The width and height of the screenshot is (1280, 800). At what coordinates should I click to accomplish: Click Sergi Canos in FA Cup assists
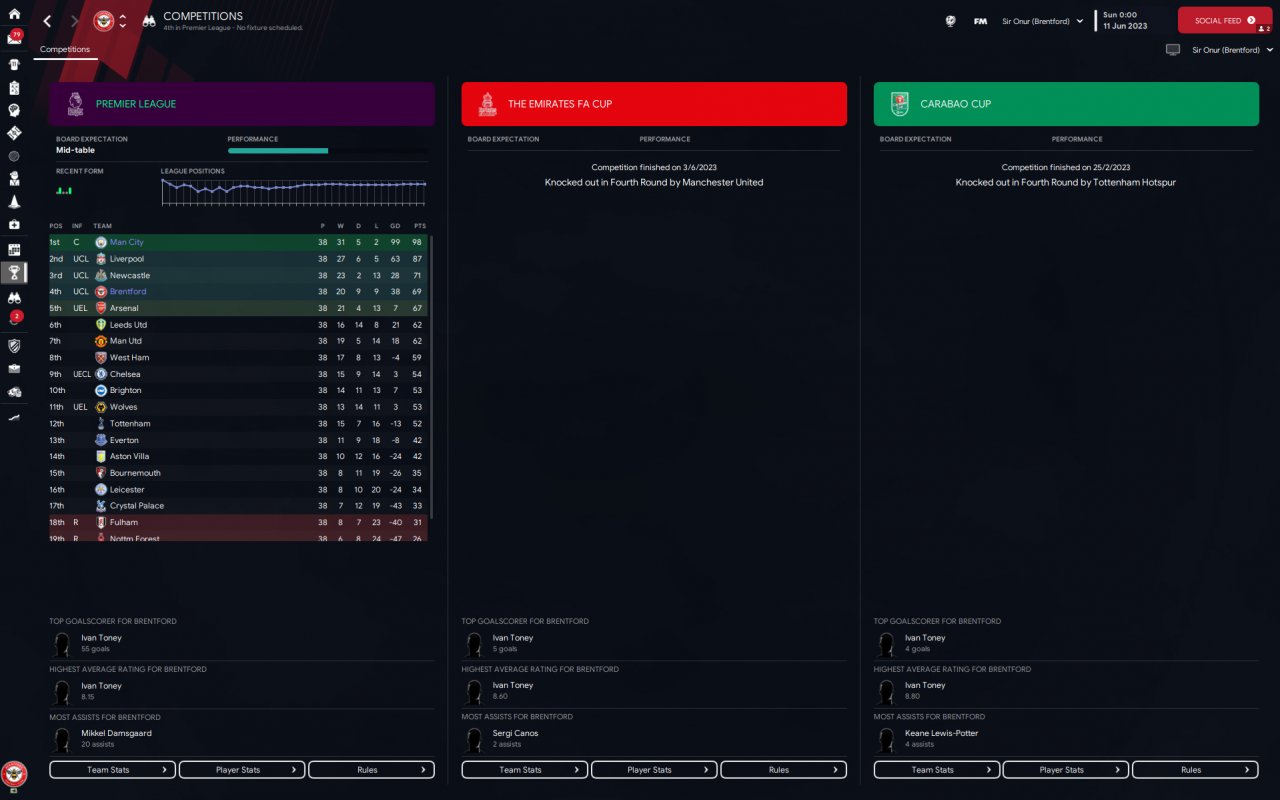tap(515, 733)
